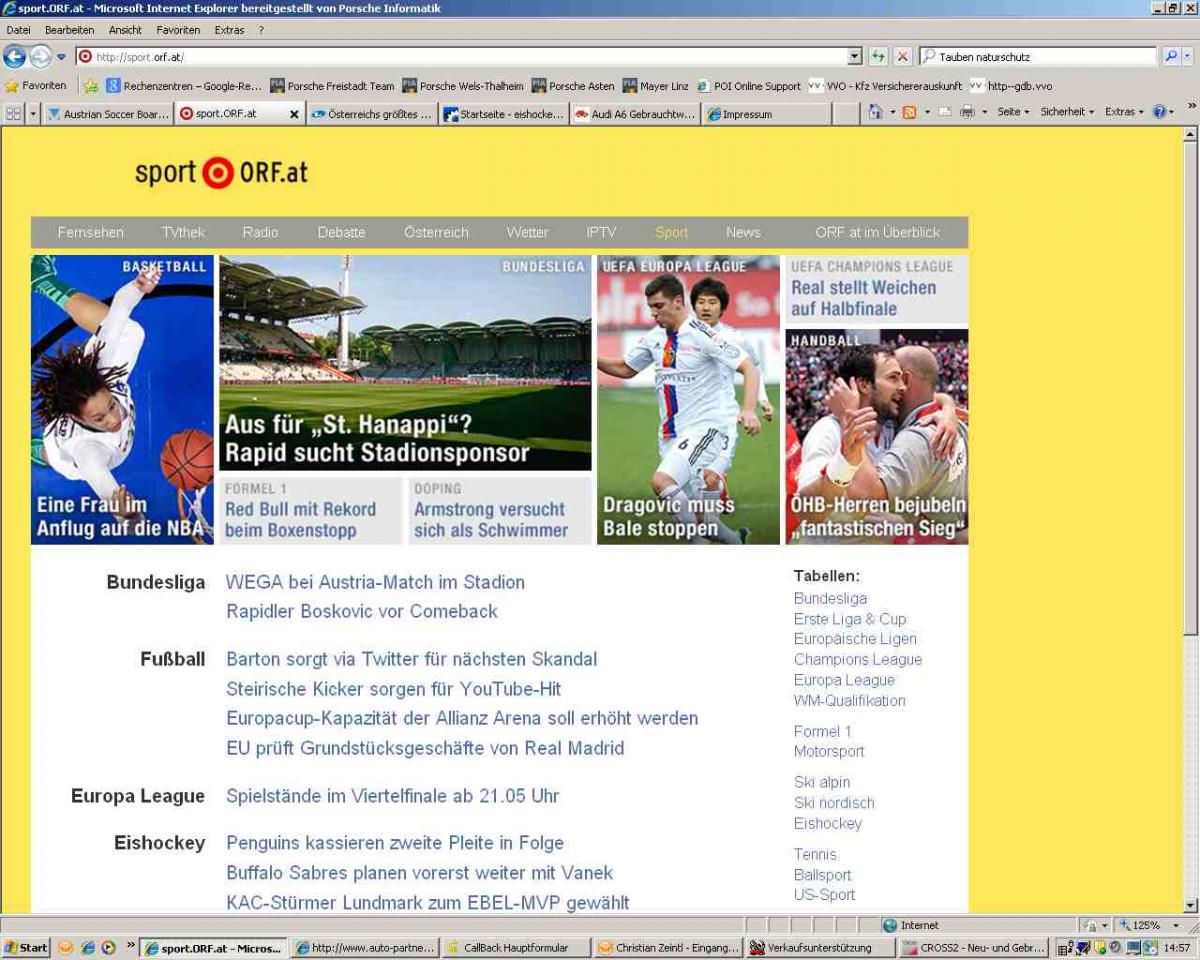Refresh the page with the green arrows icon

click(878, 57)
